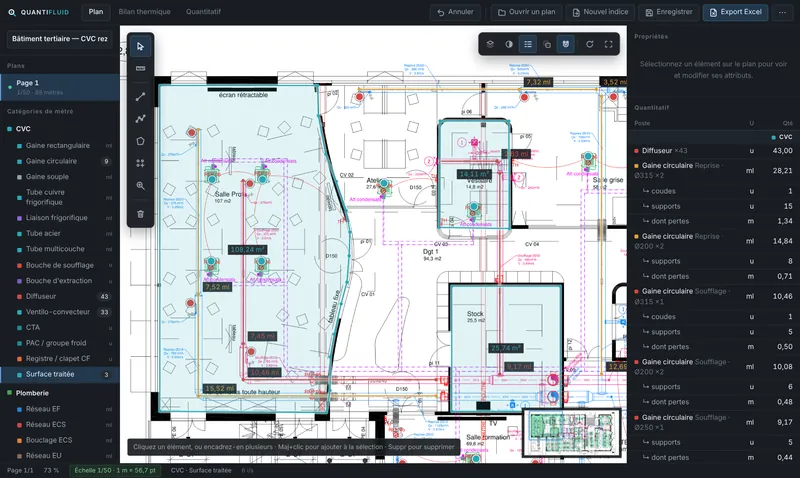This screenshot has width=800, height=478.
Task: Click the 73 % zoom value
Action: click(x=51, y=470)
